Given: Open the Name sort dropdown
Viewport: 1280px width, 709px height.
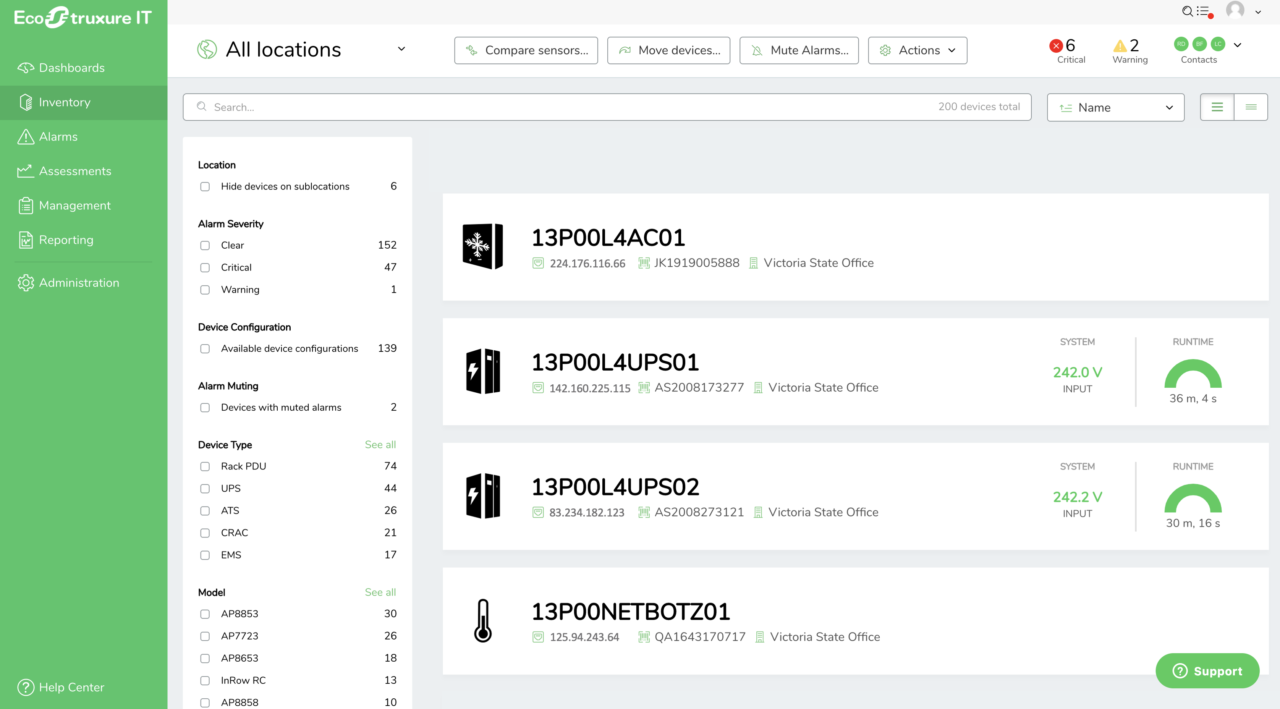Looking at the screenshot, I should pos(1115,107).
